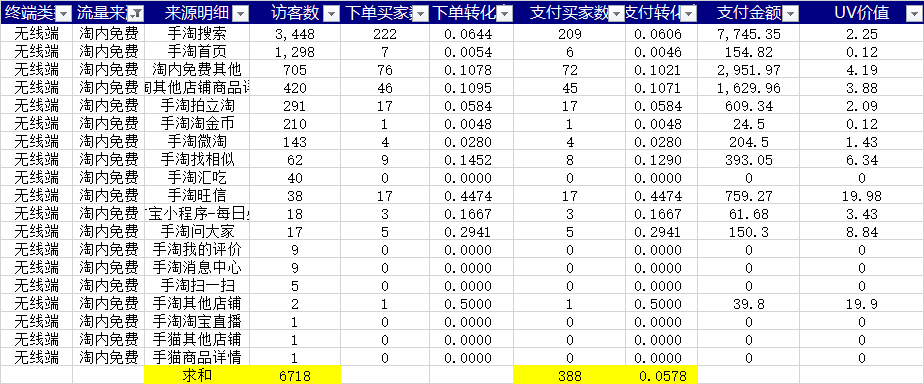Select the 手淘微淘 cell
924x384 pixels.
[197, 142]
